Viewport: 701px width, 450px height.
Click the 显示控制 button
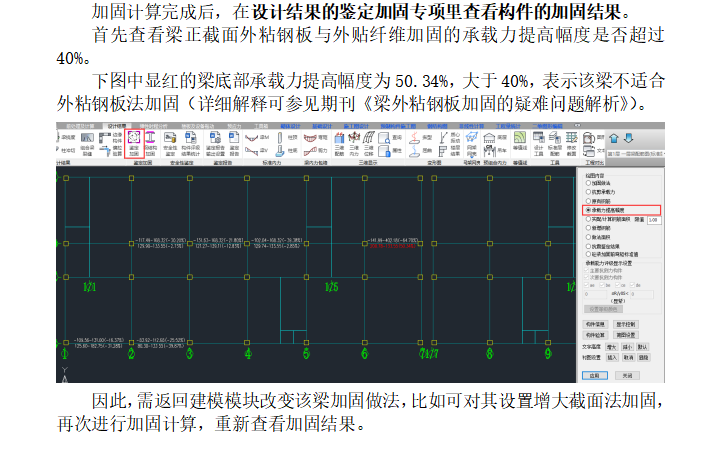625,324
